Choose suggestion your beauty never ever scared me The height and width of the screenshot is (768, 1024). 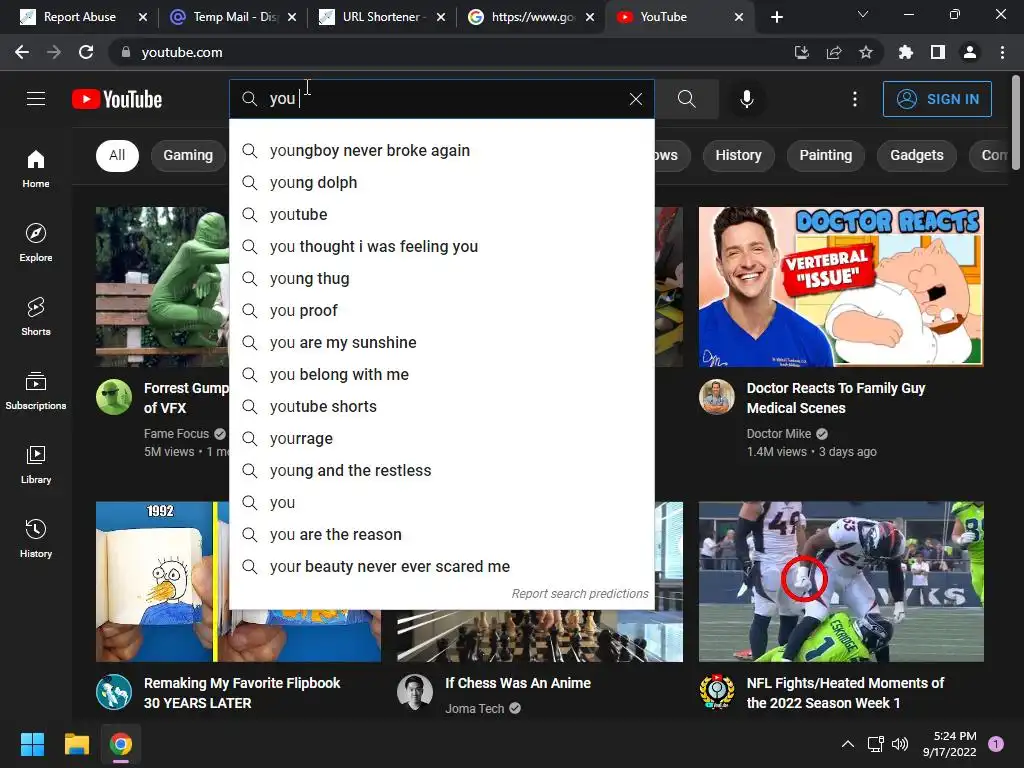tap(442, 566)
